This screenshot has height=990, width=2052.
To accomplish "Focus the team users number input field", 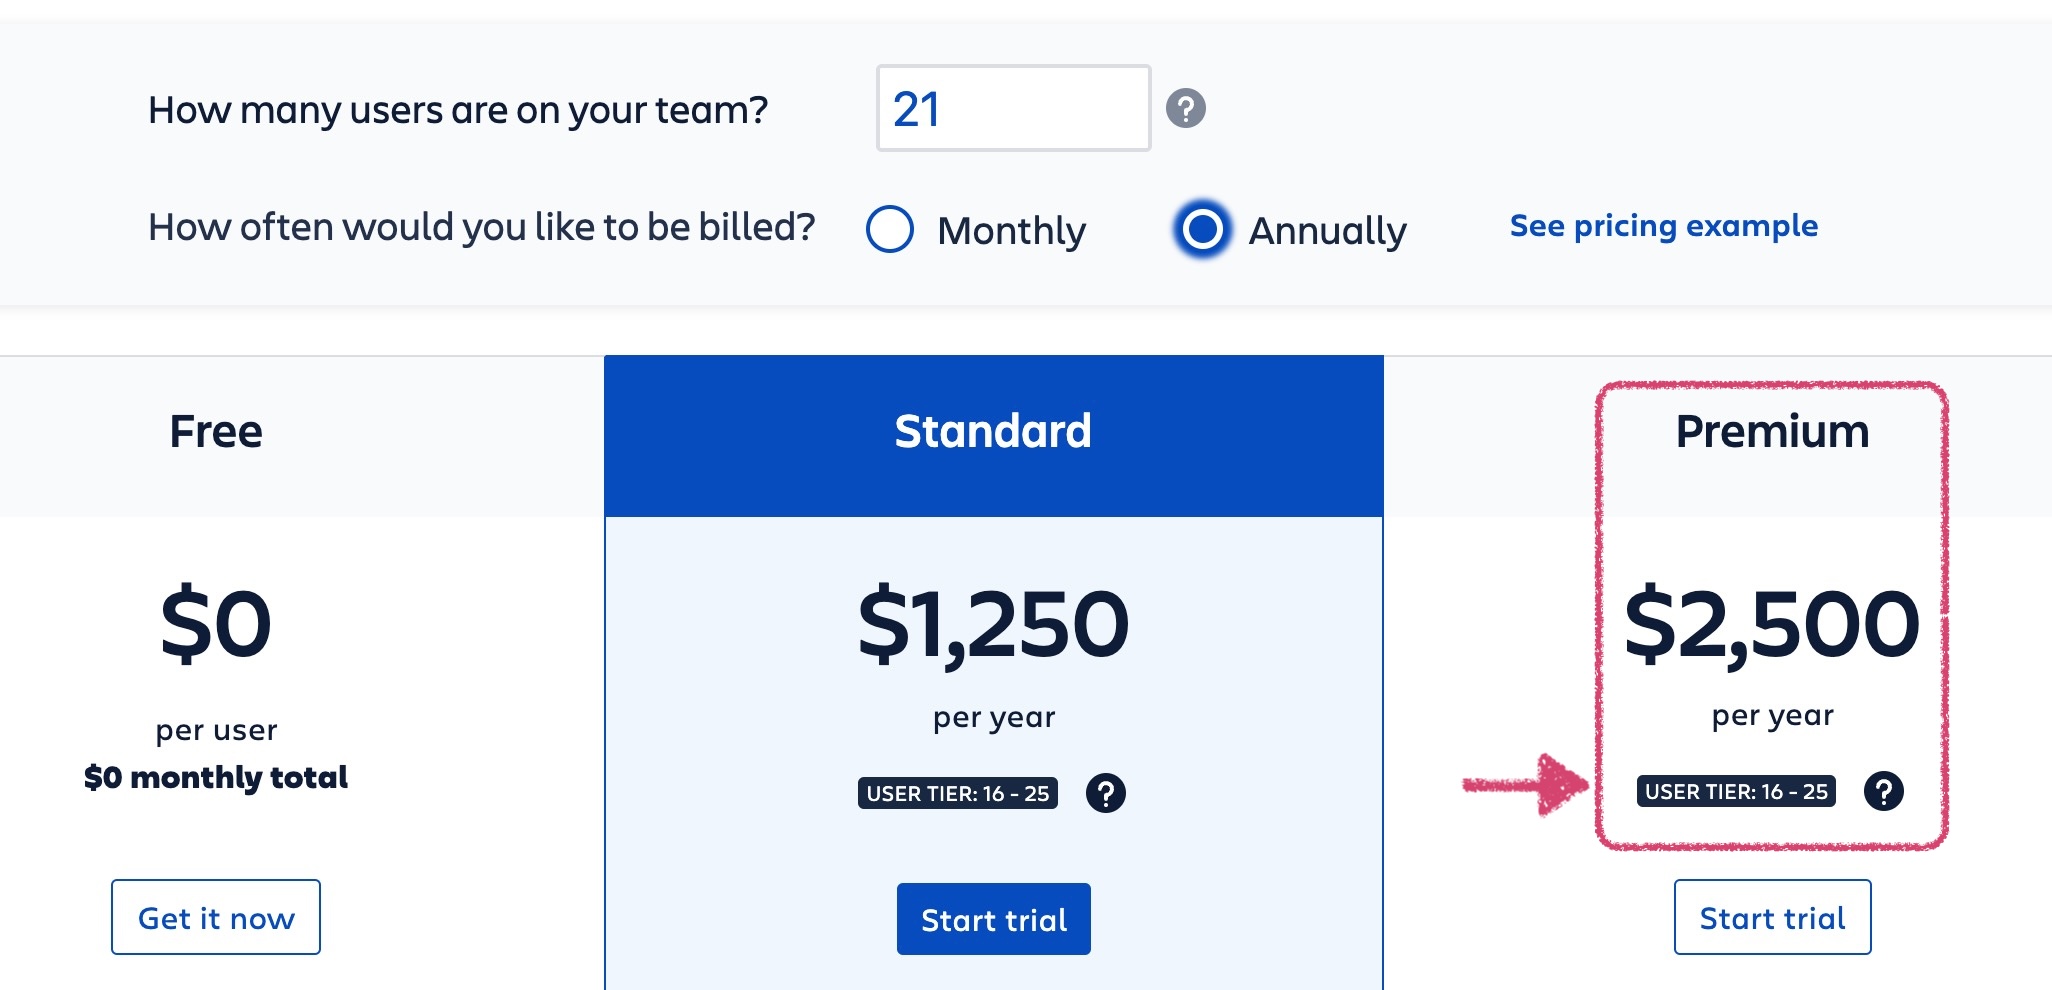I will 1013,108.
